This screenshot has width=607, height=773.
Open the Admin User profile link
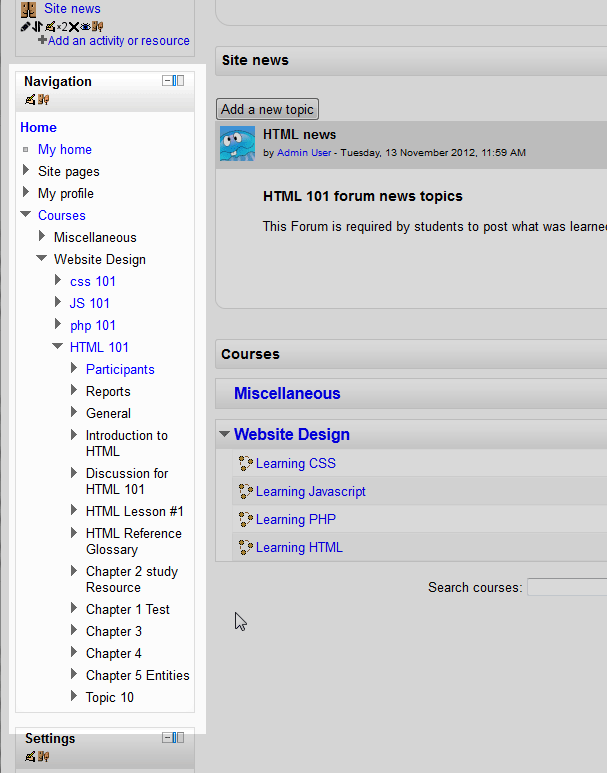coord(304,153)
